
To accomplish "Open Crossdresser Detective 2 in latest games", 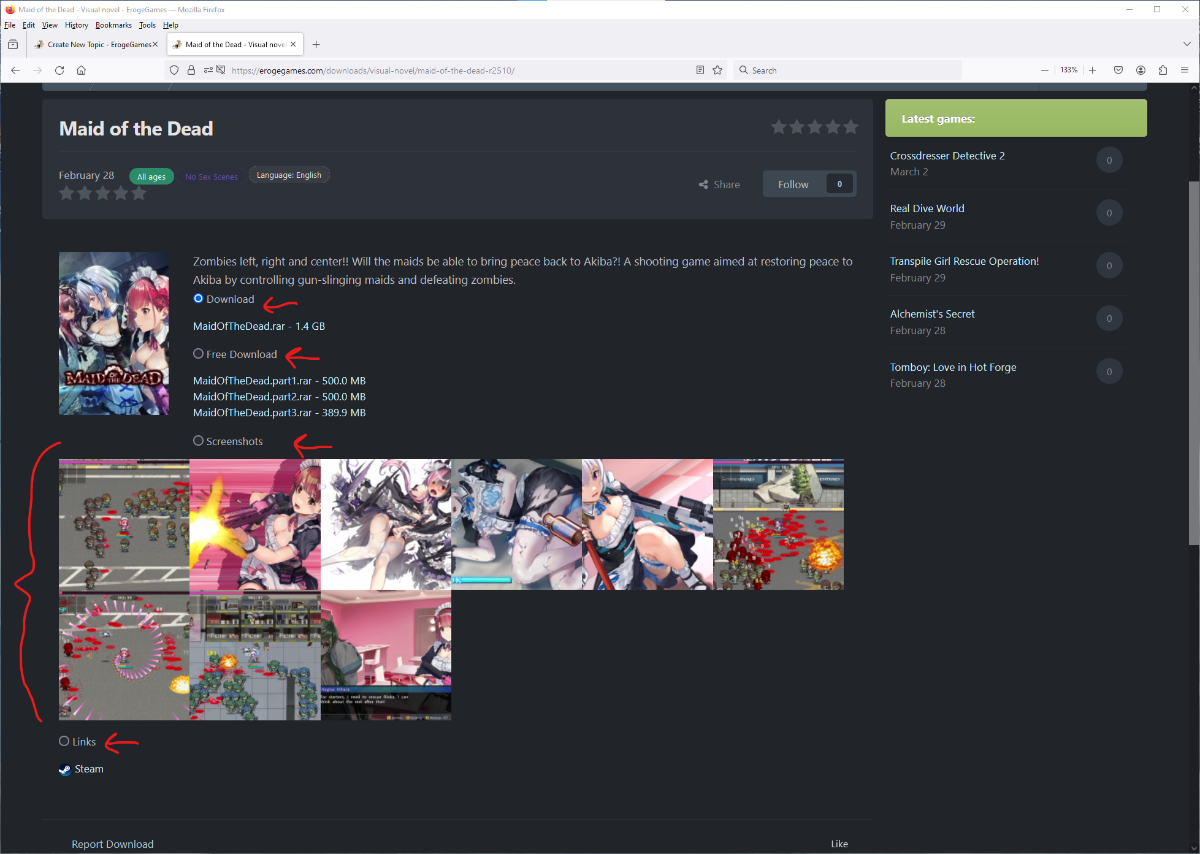I will pyautogui.click(x=947, y=156).
